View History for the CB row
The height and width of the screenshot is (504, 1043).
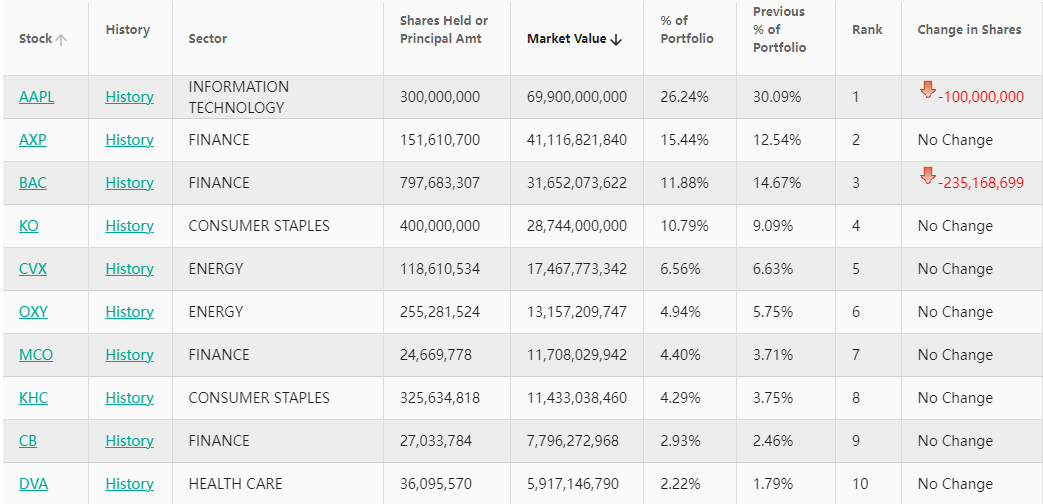pyautogui.click(x=129, y=441)
